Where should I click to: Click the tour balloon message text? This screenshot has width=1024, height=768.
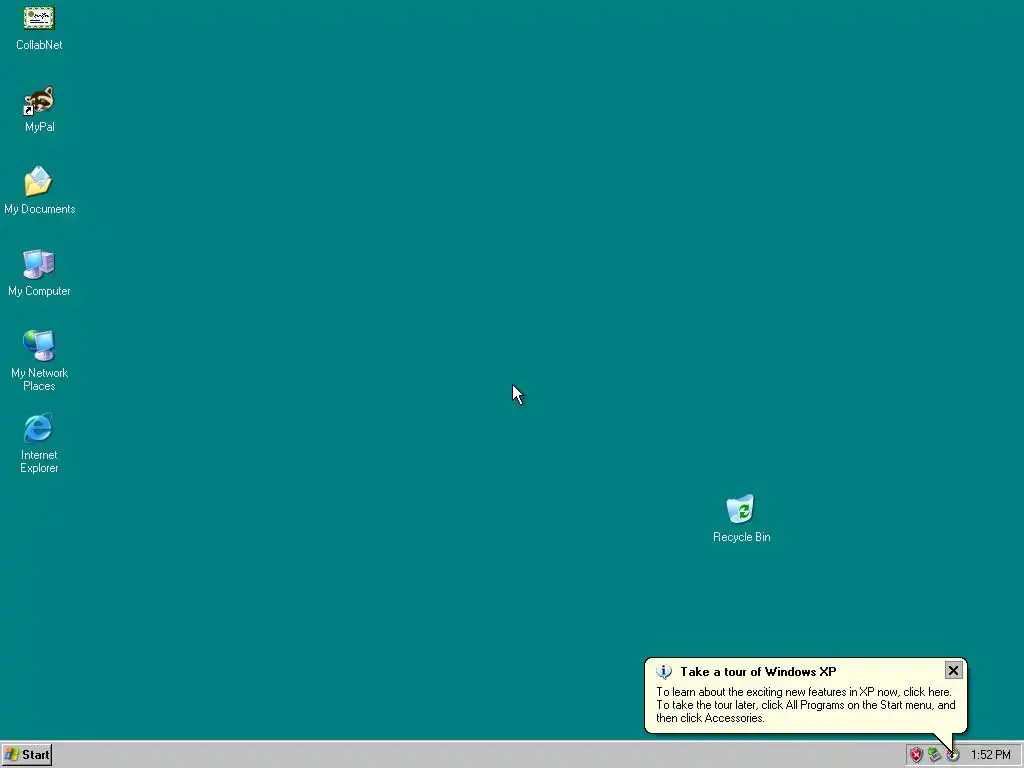[x=805, y=705]
